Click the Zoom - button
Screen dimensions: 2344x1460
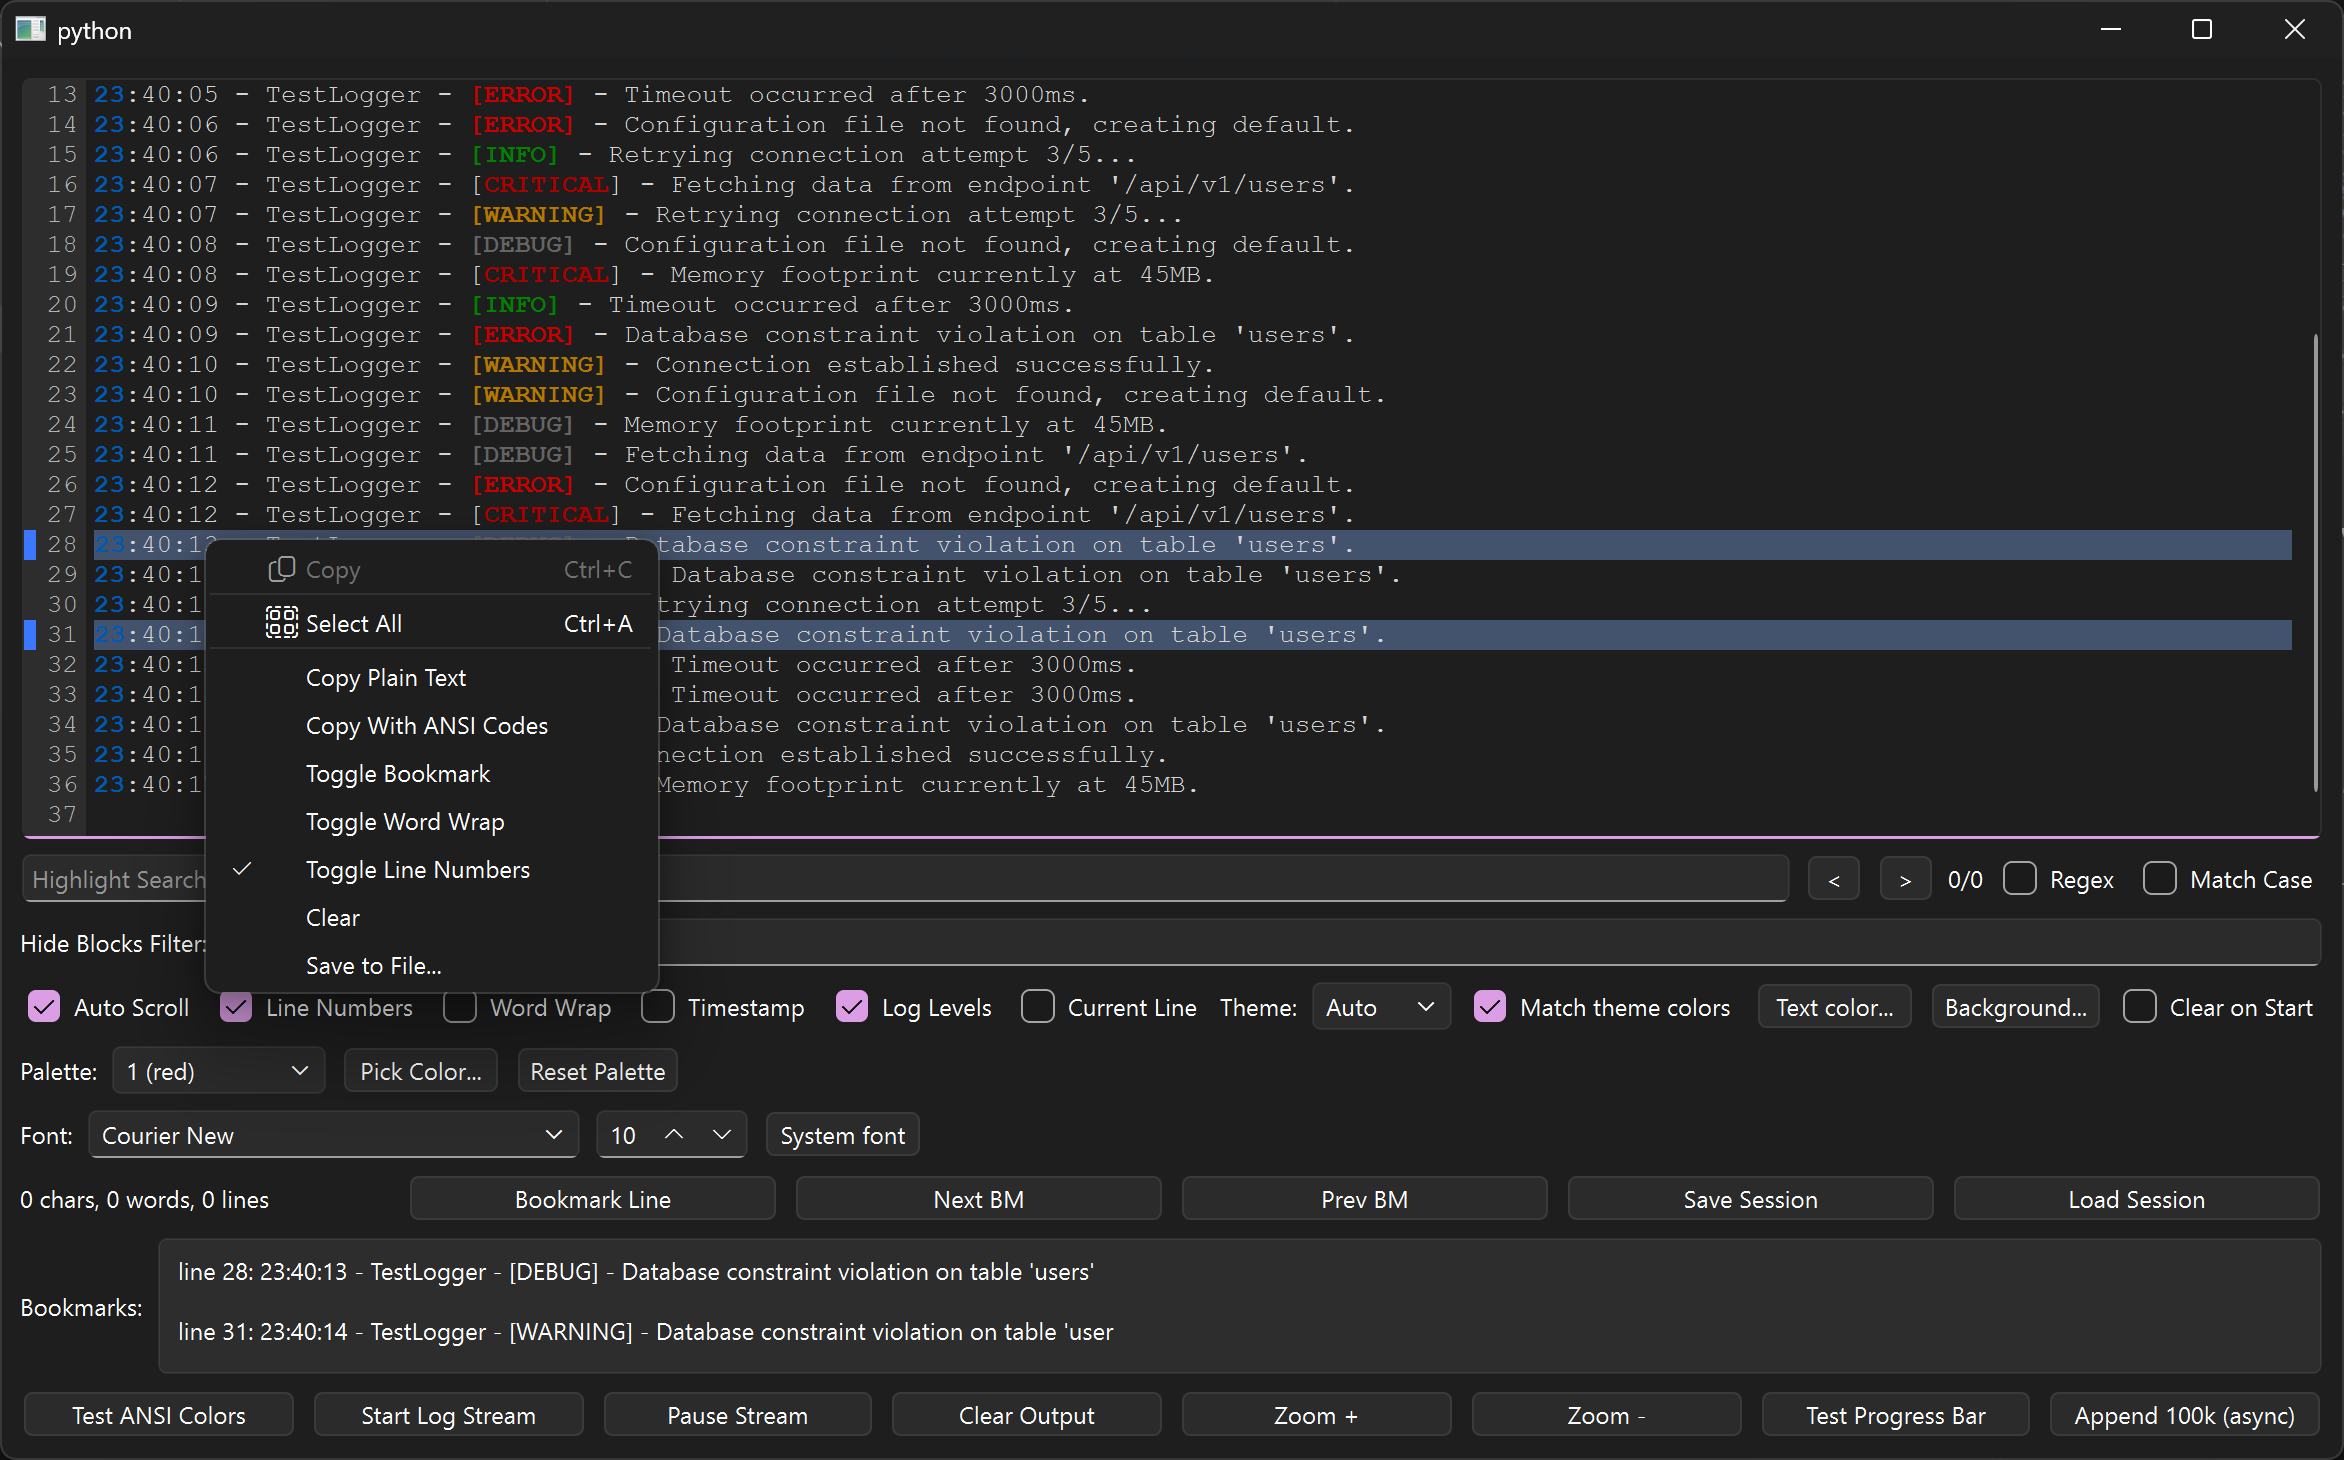click(1606, 1415)
